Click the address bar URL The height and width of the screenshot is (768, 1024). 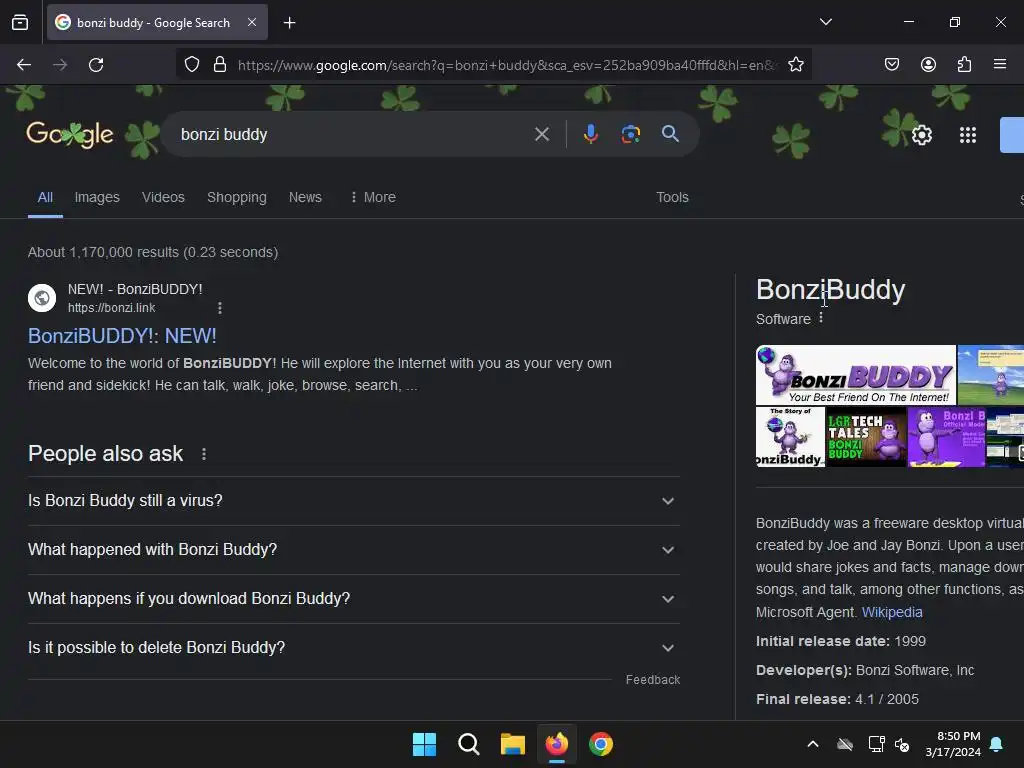(x=507, y=65)
